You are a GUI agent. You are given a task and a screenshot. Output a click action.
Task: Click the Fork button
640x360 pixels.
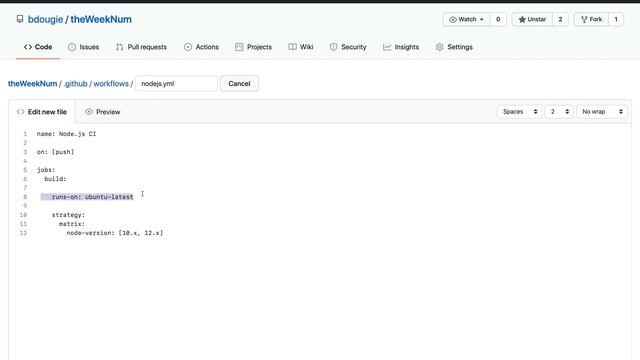click(x=591, y=19)
